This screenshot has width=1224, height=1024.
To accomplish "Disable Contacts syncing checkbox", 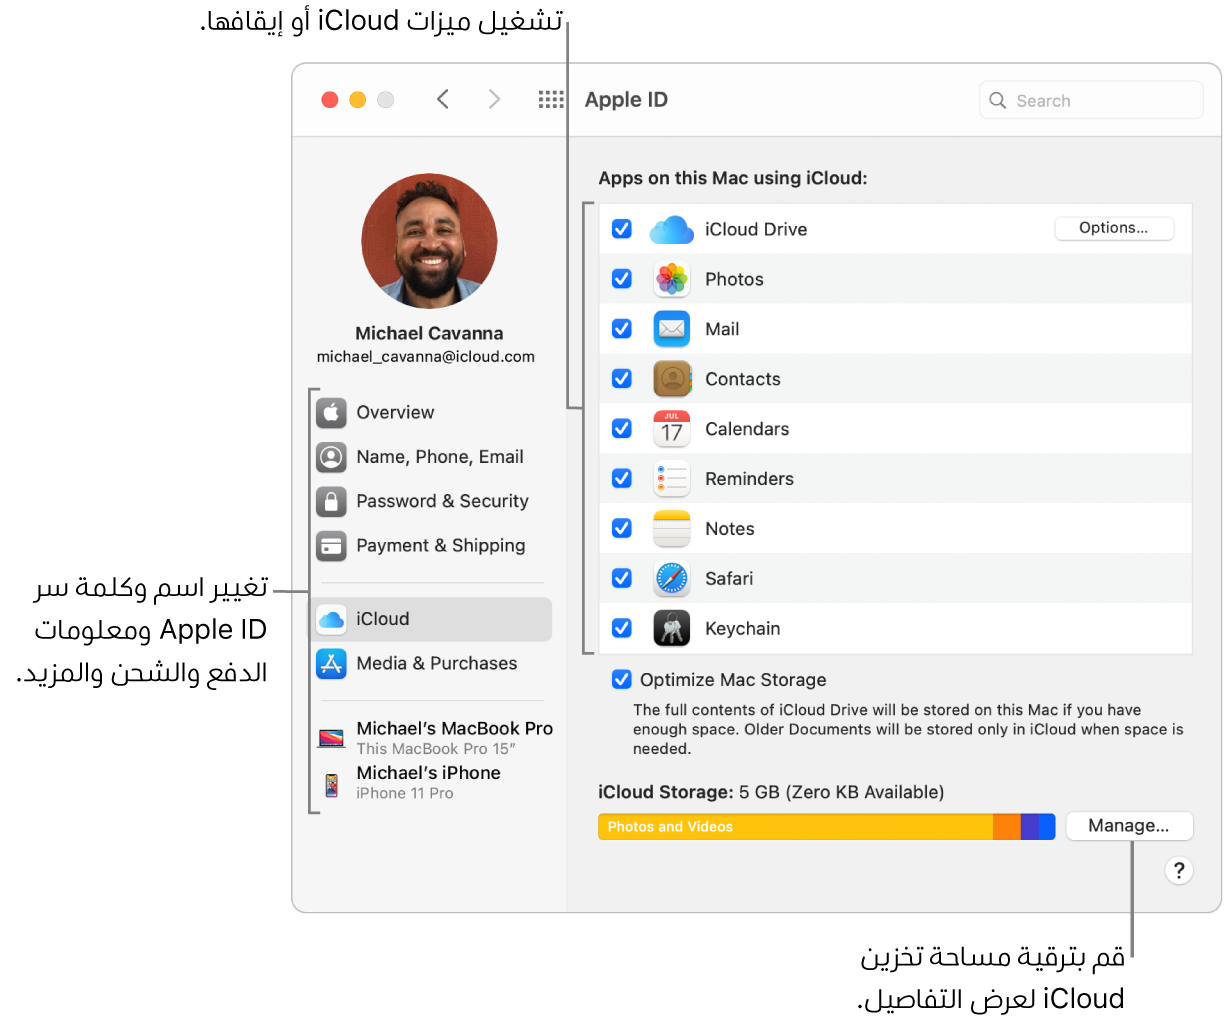I will [x=622, y=379].
